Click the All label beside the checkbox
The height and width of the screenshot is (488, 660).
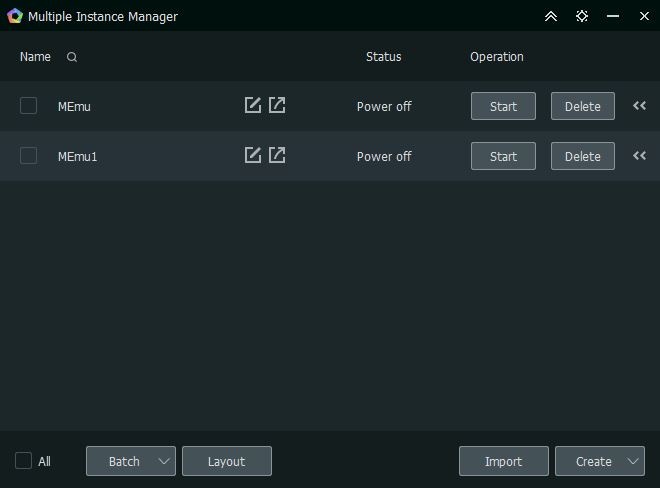click(44, 461)
